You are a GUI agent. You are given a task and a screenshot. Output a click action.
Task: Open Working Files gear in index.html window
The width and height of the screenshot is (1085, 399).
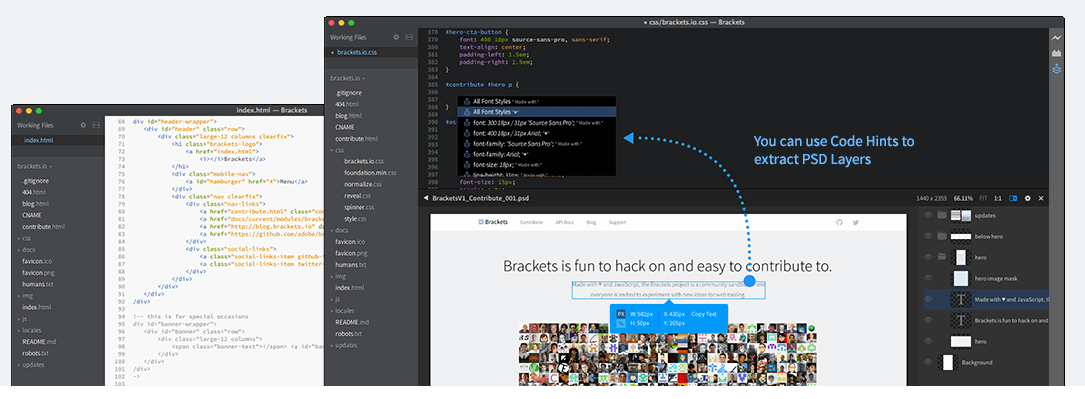[x=83, y=125]
